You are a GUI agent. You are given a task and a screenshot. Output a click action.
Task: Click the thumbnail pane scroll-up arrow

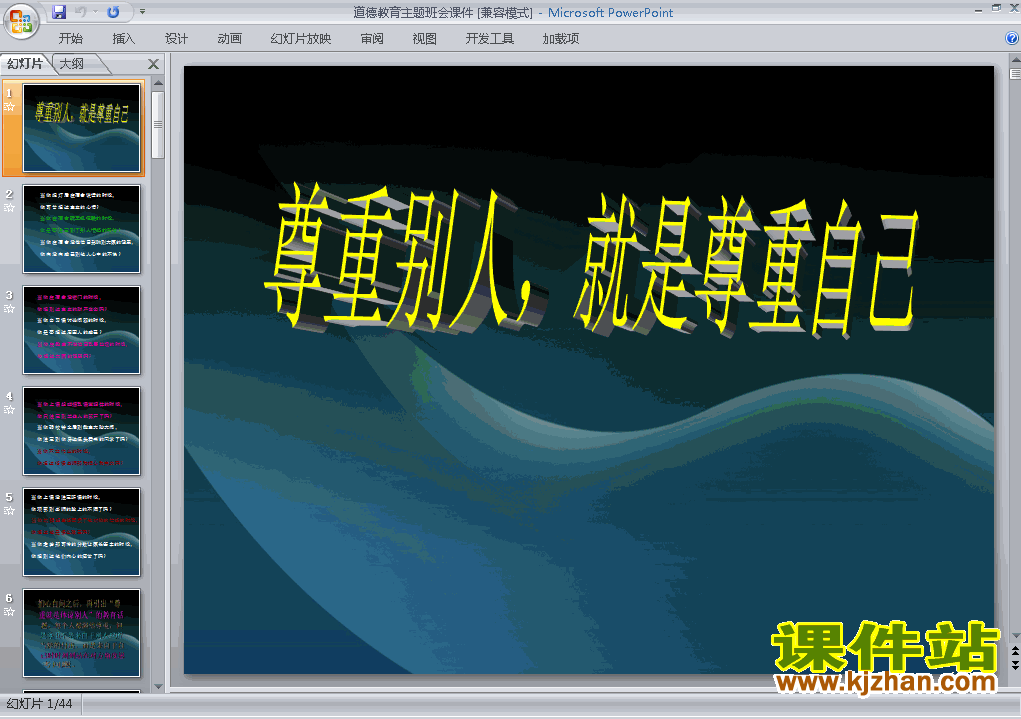158,83
